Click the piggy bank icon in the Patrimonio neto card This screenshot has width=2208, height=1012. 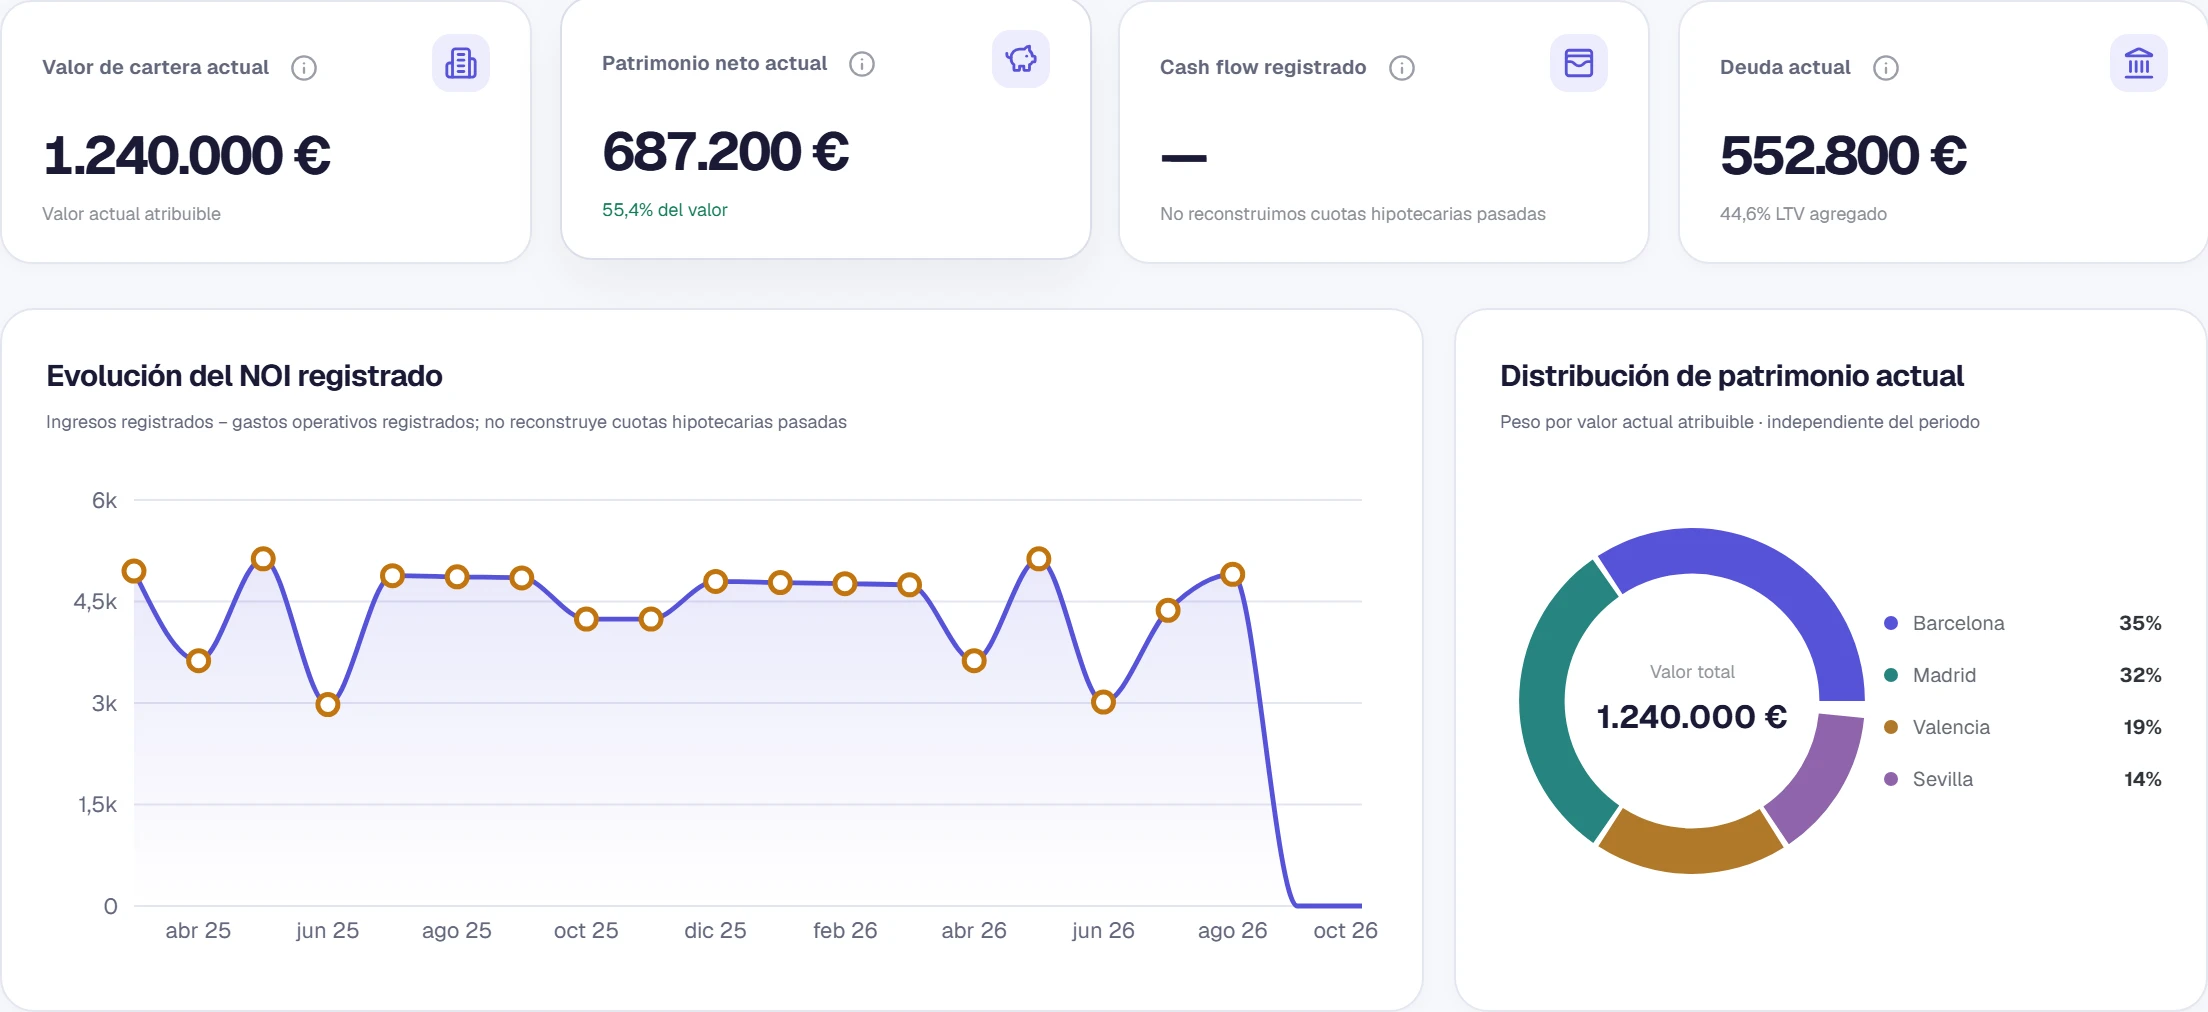coord(1021,59)
